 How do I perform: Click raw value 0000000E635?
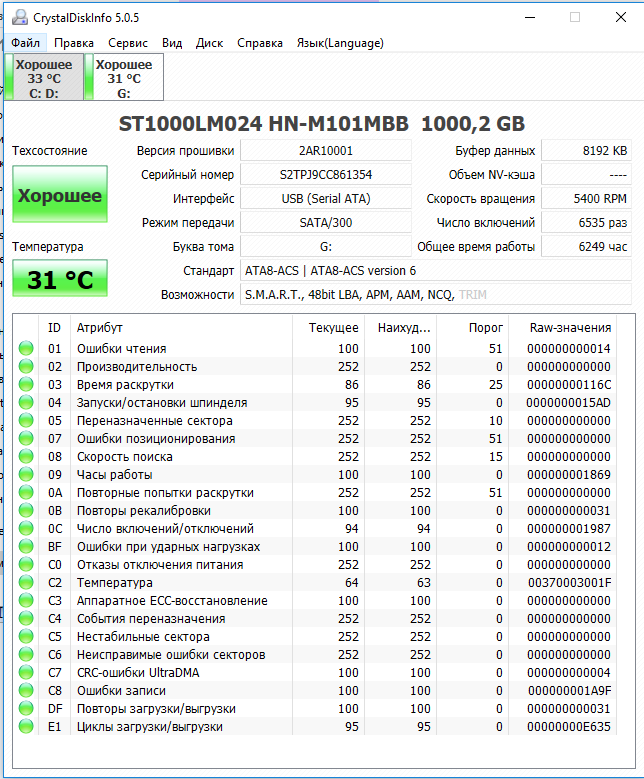(569, 726)
